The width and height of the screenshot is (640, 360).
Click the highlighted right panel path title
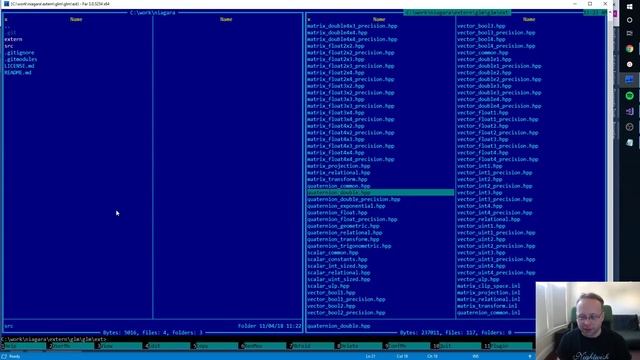click(x=457, y=13)
